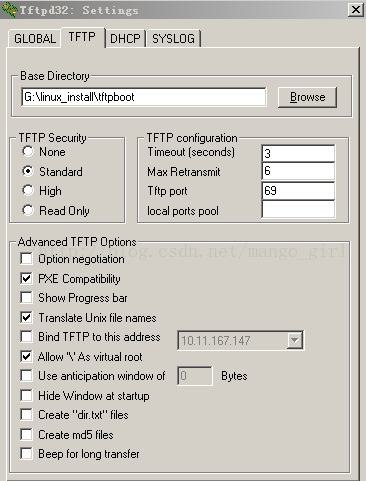The height and width of the screenshot is (481, 366).
Task: Click the Tftpd32 title bar app icon
Action: [x=9, y=9]
